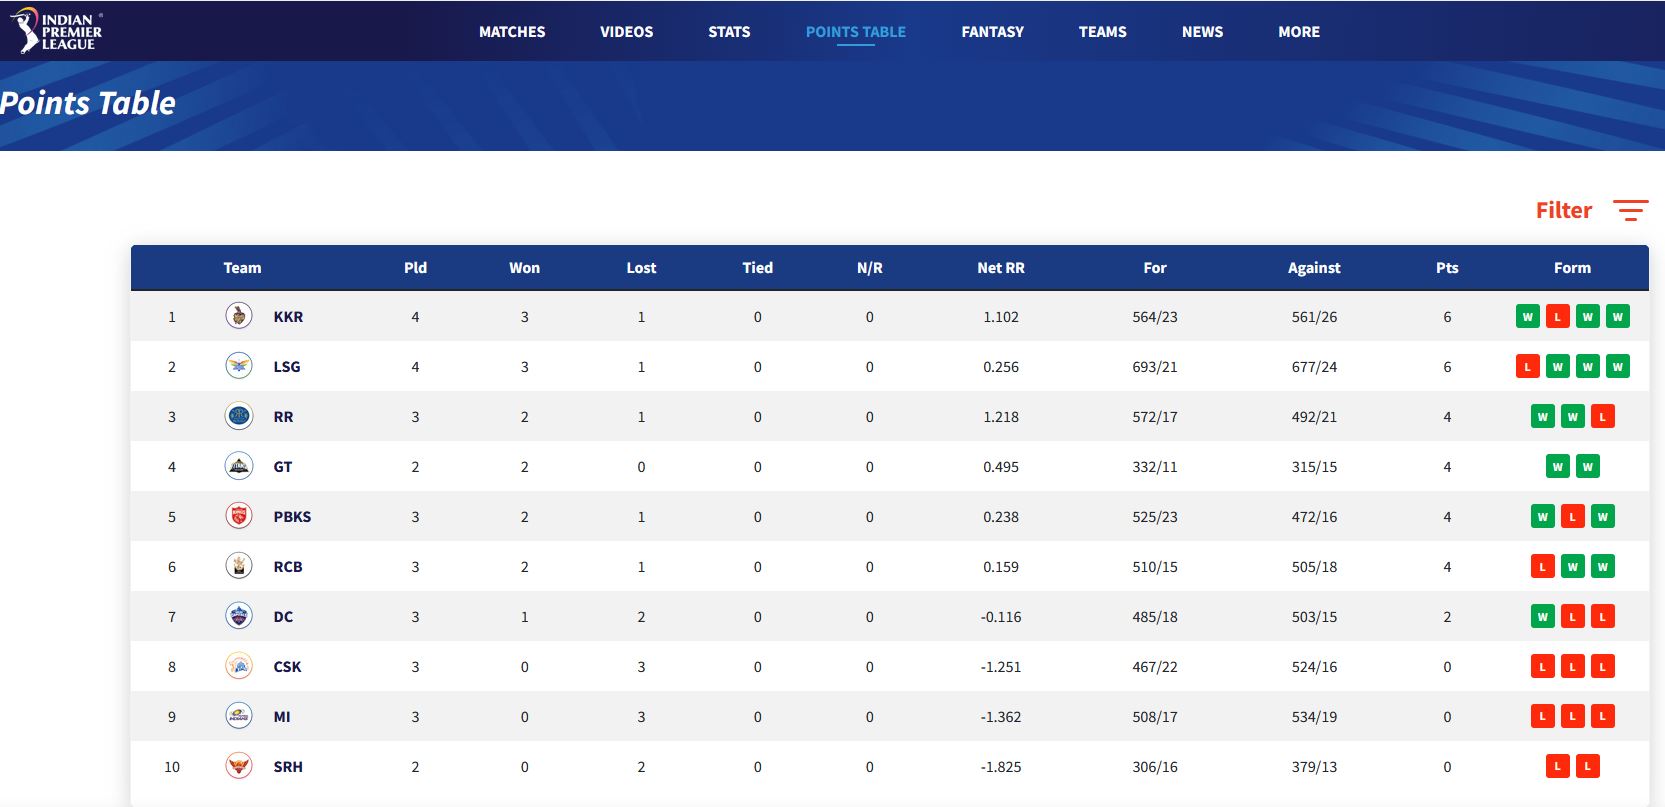The width and height of the screenshot is (1665, 807).
Task: Open the TEAMS menu
Action: point(1103,32)
